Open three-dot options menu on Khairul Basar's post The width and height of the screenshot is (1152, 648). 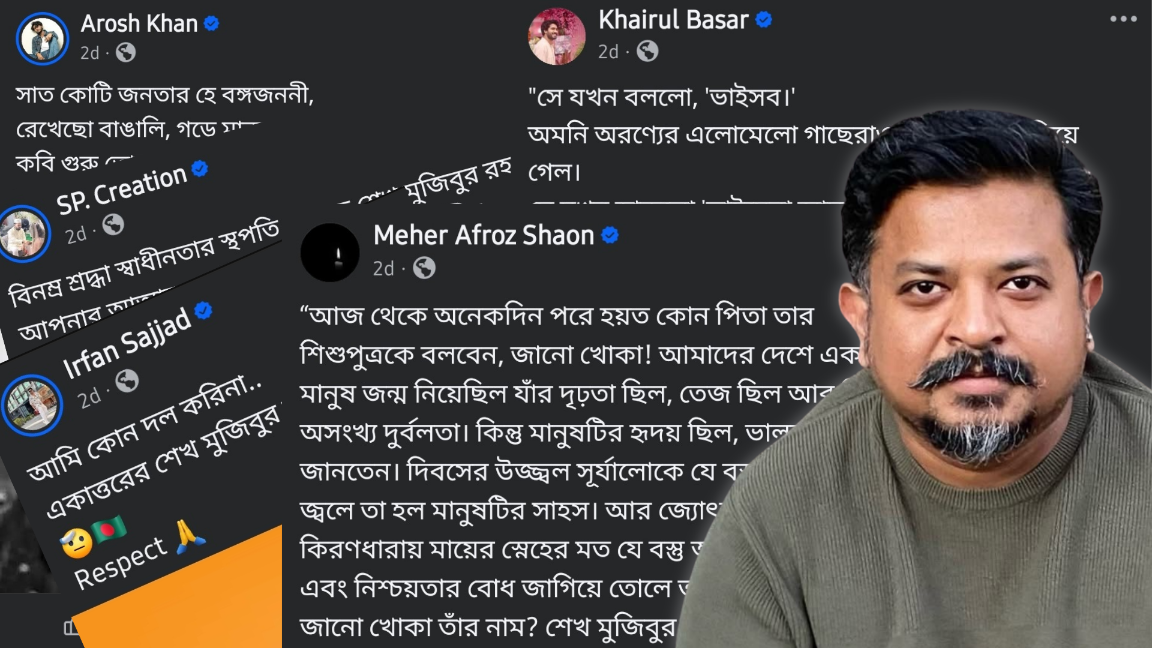pos(1123,19)
